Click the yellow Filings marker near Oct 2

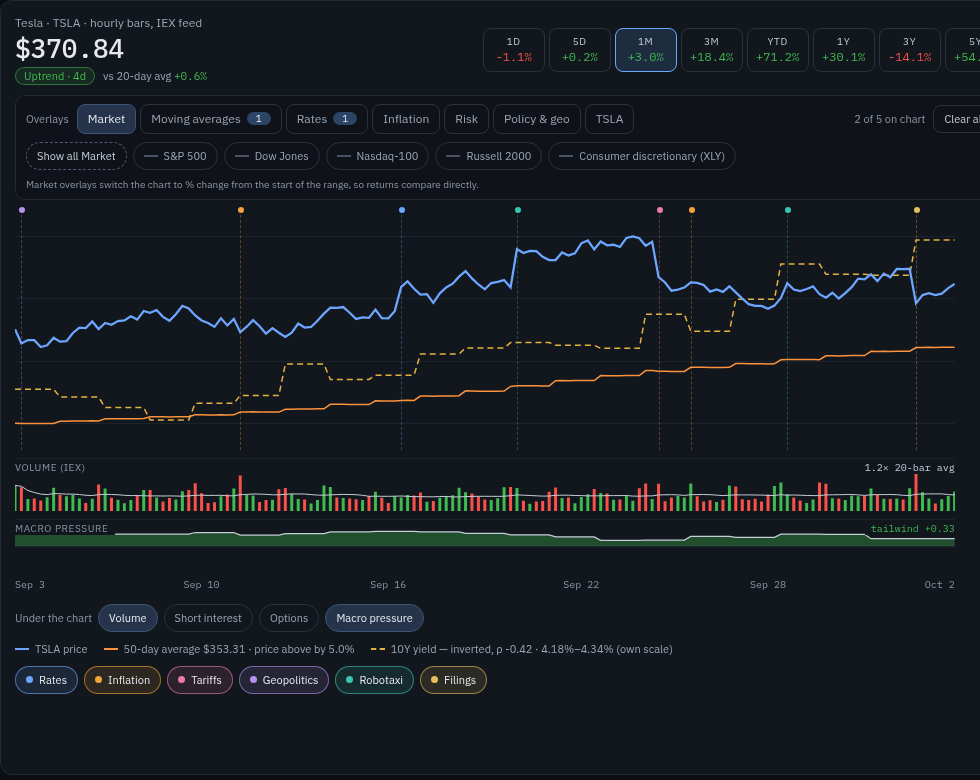coord(917,210)
